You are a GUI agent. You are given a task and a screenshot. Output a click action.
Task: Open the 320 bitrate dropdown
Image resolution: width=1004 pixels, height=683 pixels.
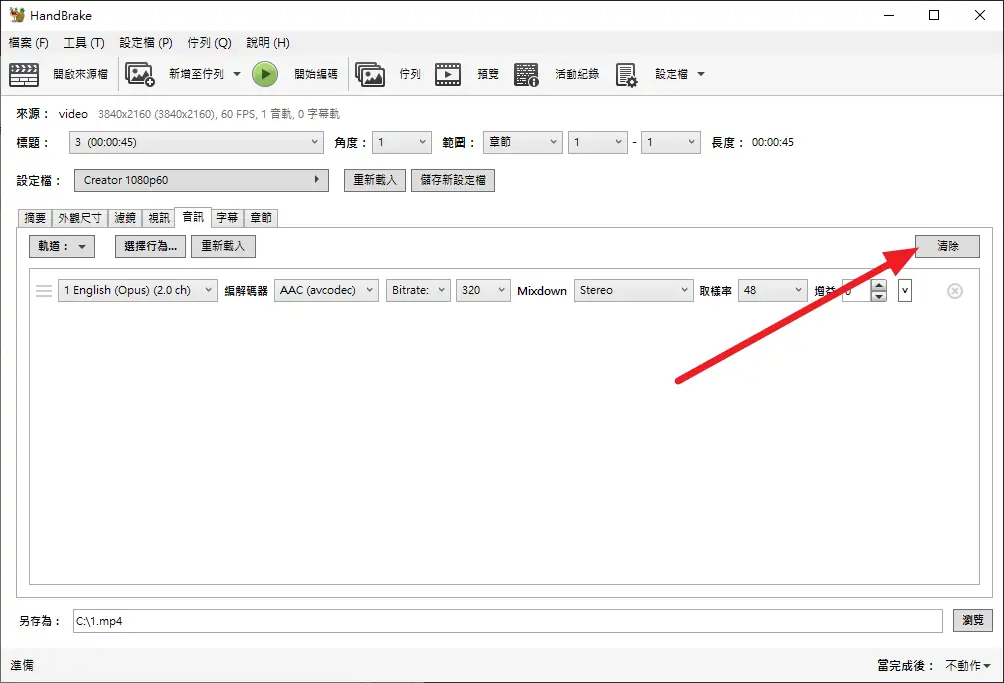[483, 290]
